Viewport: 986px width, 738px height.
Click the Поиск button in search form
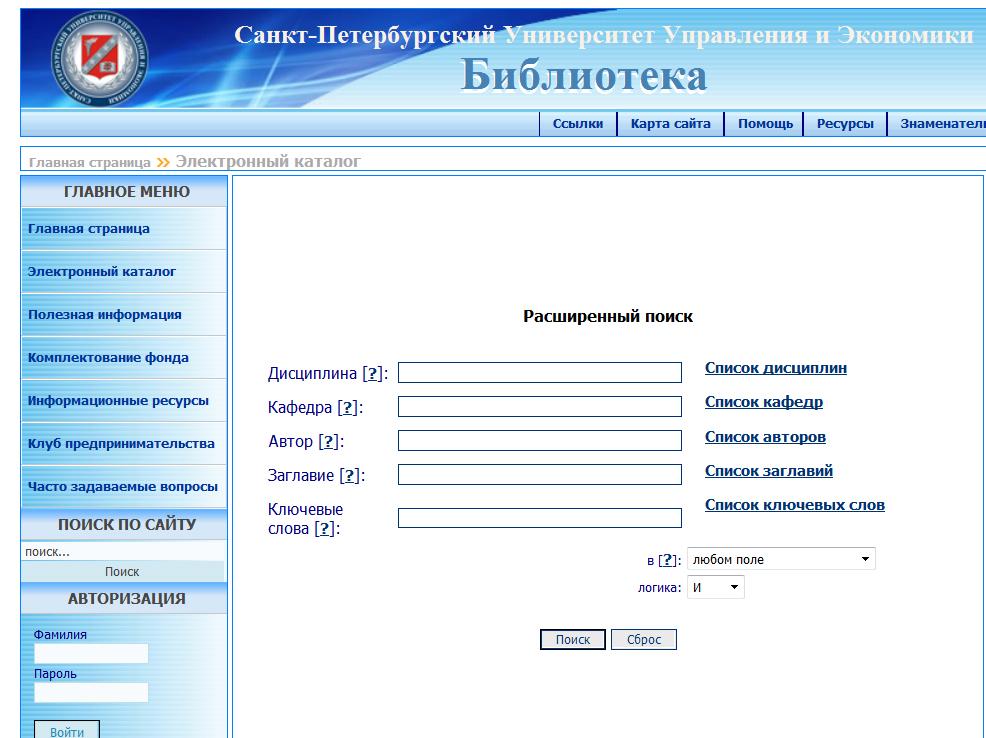(573, 639)
